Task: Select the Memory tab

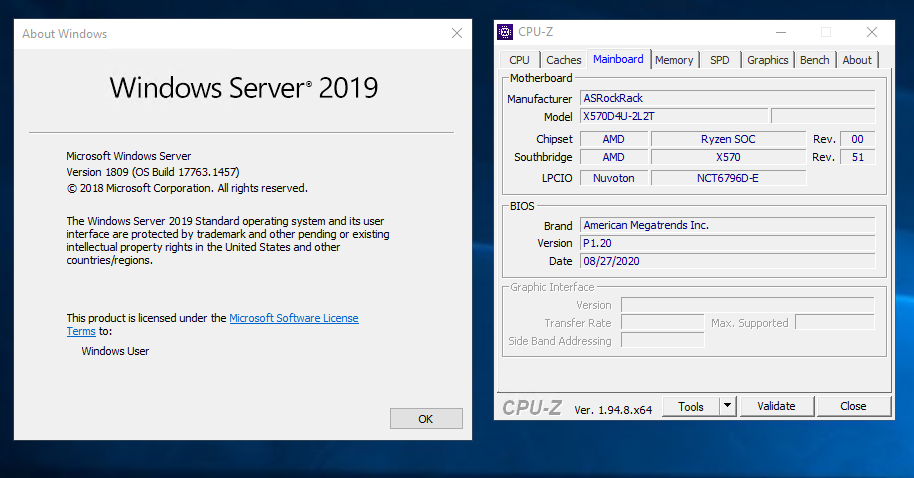Action: (674, 60)
